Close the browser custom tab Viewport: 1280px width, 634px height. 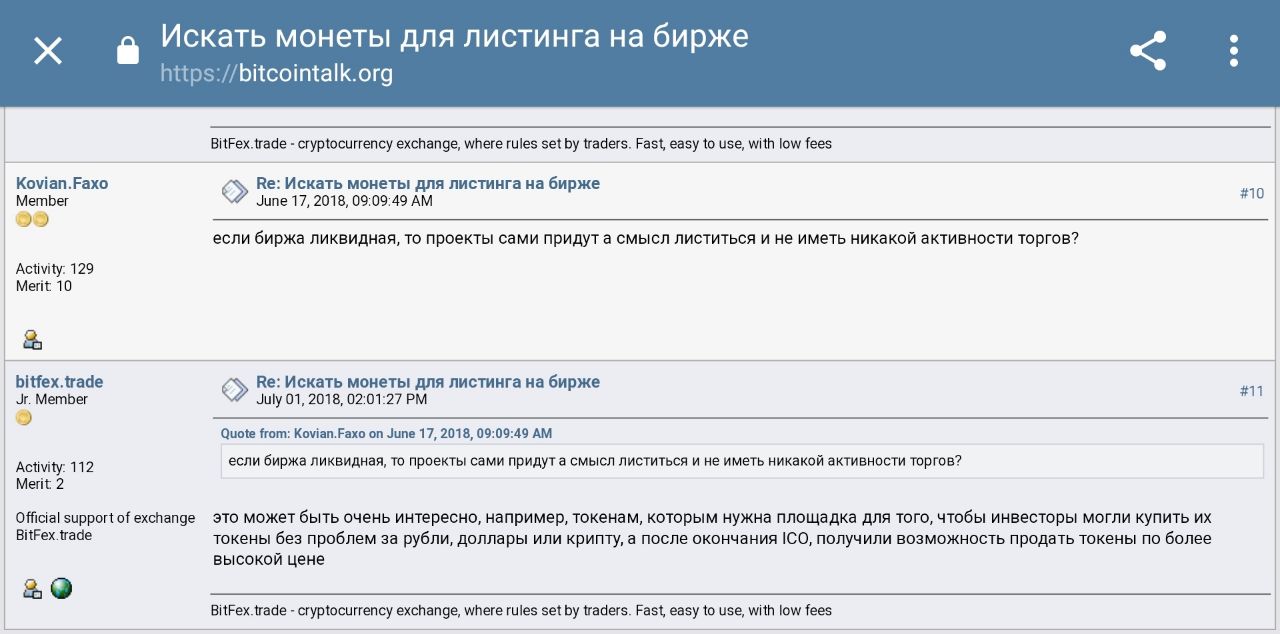pos(48,51)
